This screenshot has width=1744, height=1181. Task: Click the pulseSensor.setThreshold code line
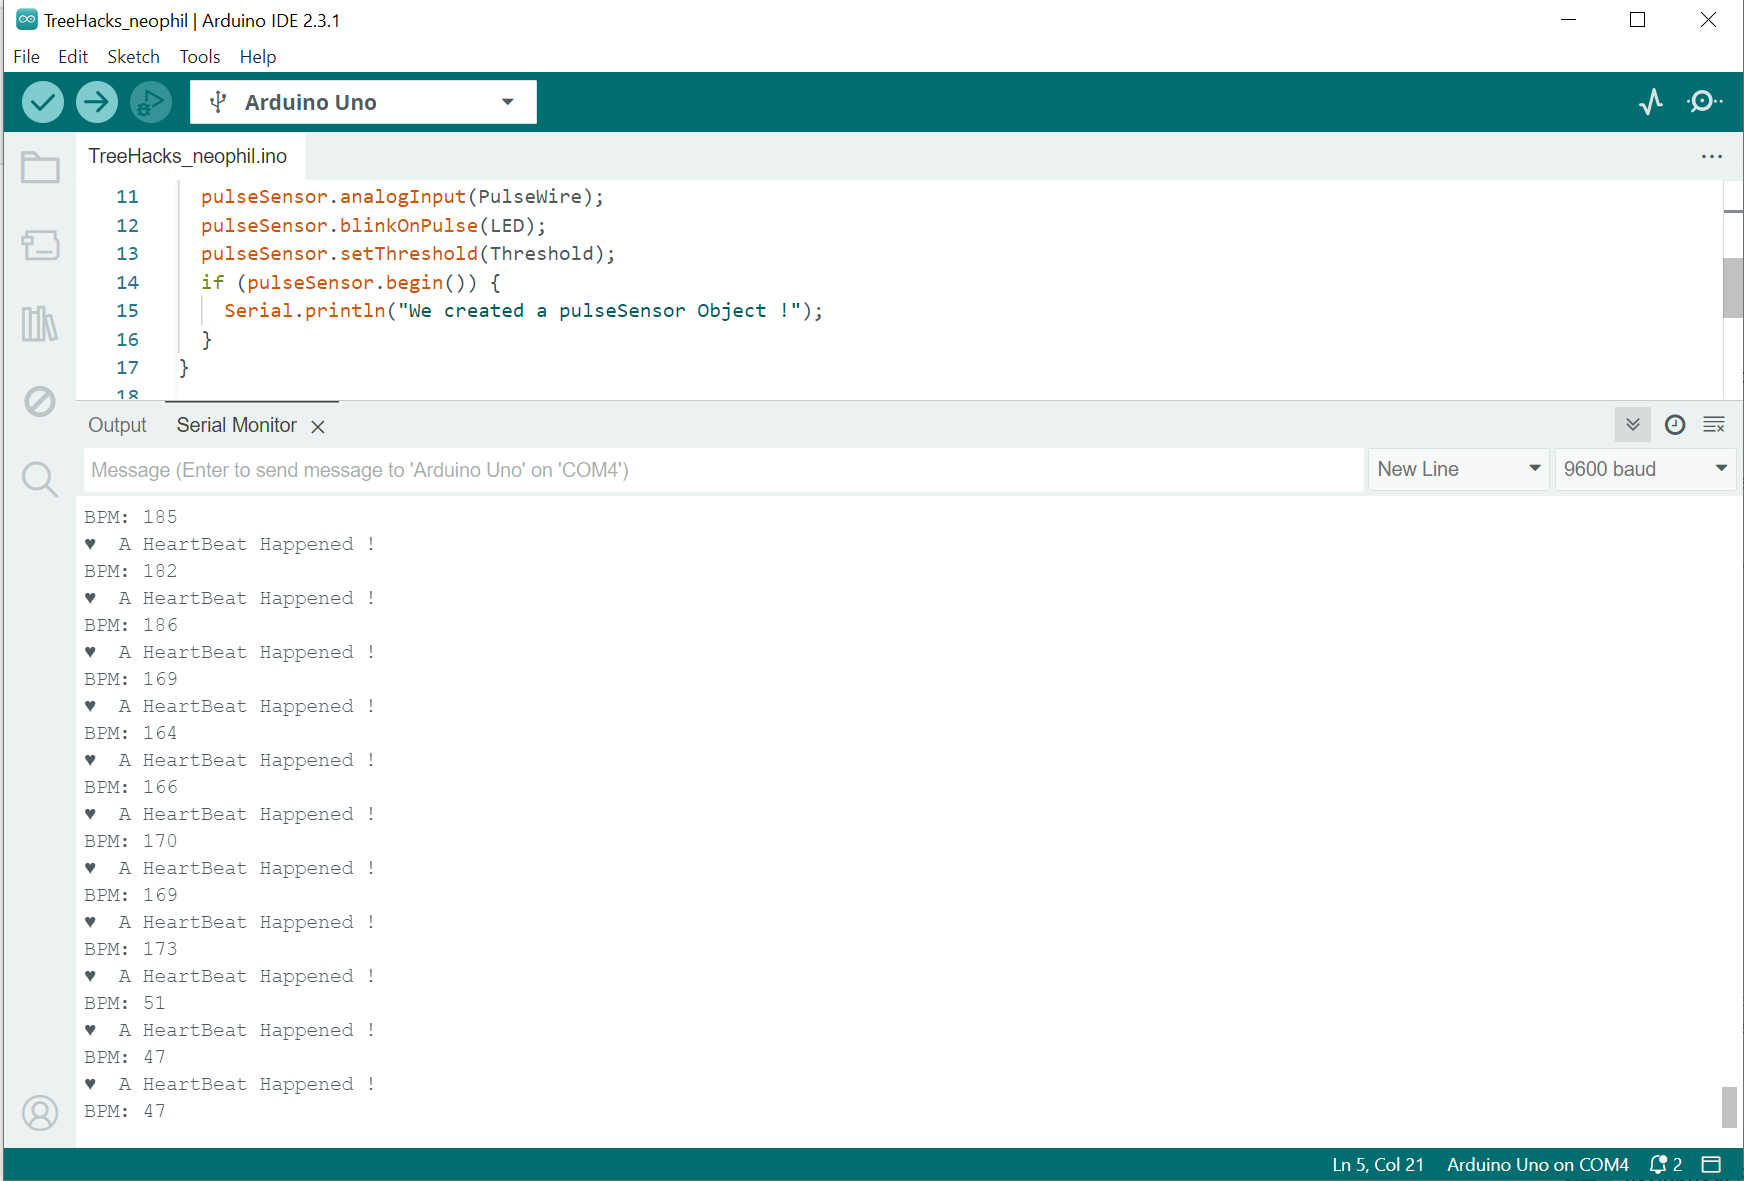click(408, 254)
